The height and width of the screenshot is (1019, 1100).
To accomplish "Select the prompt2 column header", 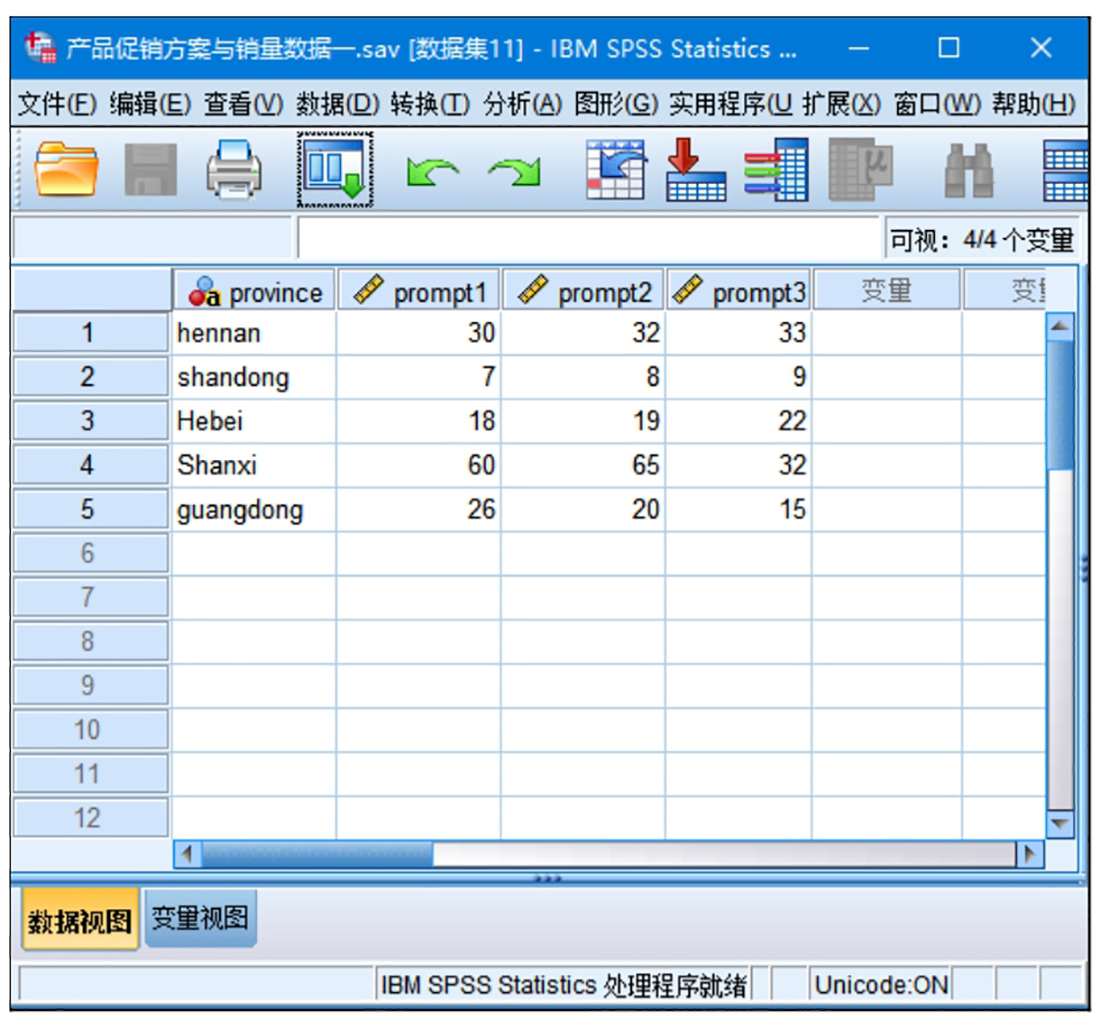I will [x=583, y=293].
